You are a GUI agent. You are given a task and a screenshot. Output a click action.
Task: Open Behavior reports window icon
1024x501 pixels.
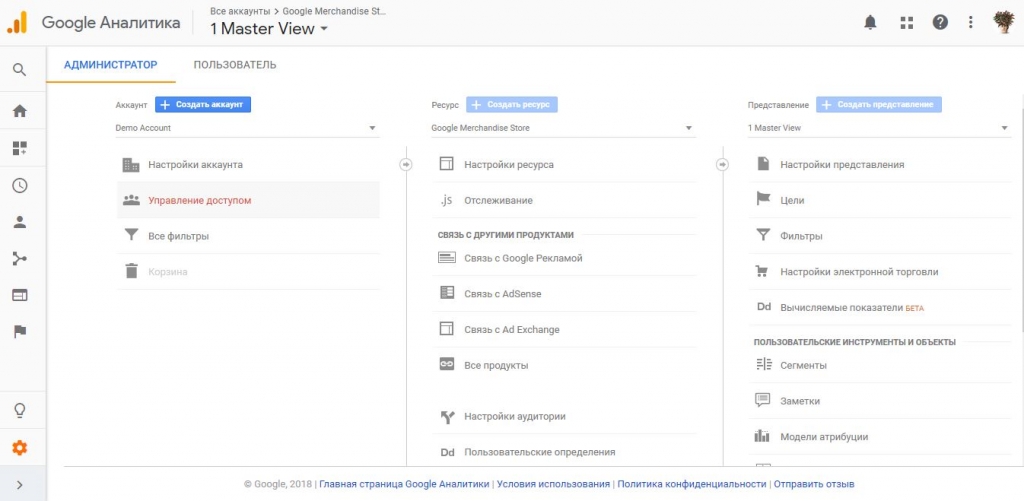pos(20,295)
